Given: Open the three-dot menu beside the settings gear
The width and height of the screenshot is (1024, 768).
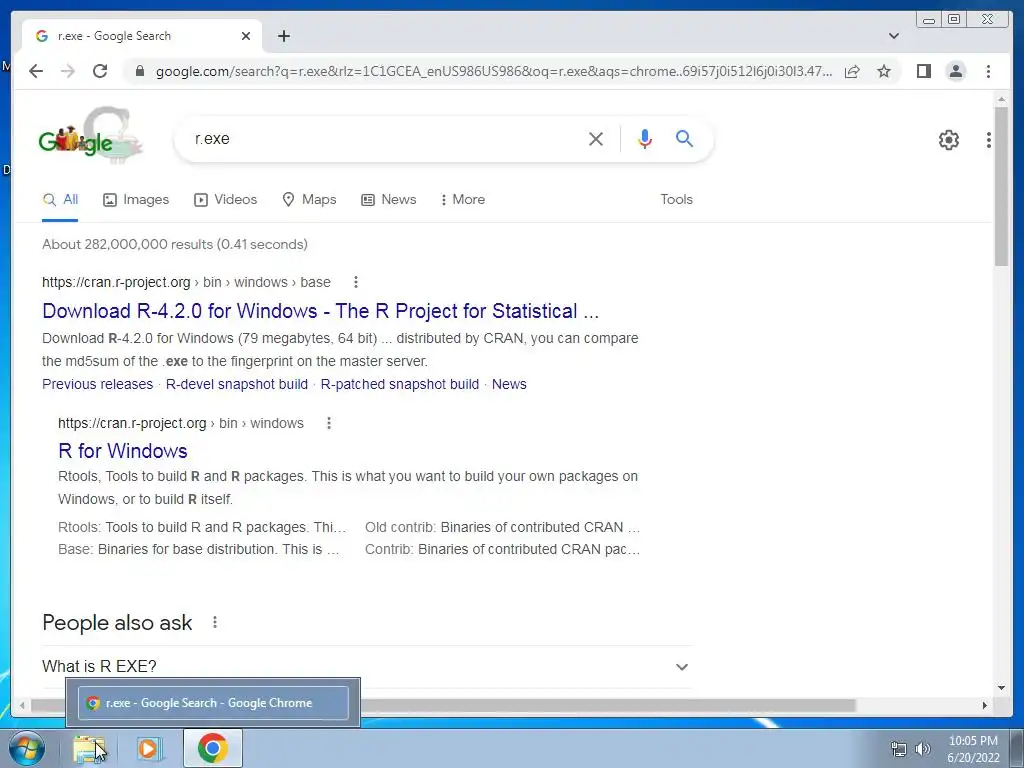Looking at the screenshot, I should (989, 140).
